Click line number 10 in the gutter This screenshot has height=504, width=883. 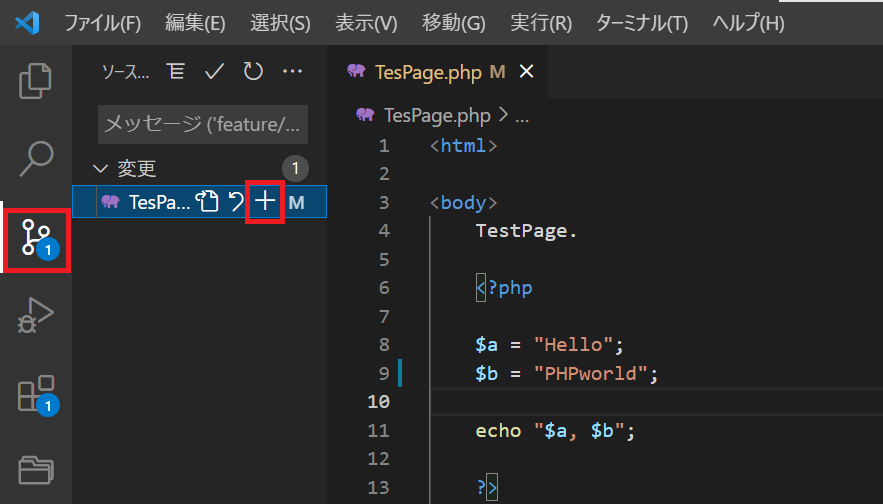pos(378,402)
